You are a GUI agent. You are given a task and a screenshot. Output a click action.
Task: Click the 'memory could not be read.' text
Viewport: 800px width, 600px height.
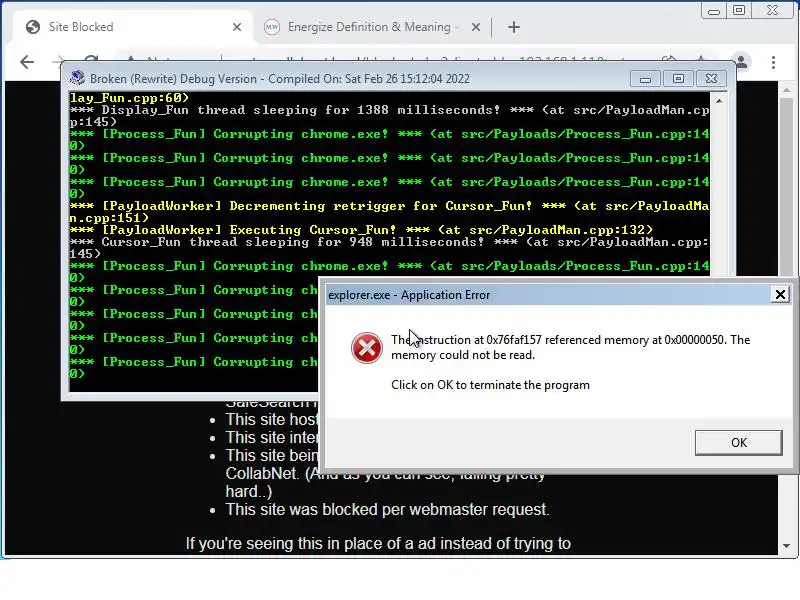[x=463, y=355]
